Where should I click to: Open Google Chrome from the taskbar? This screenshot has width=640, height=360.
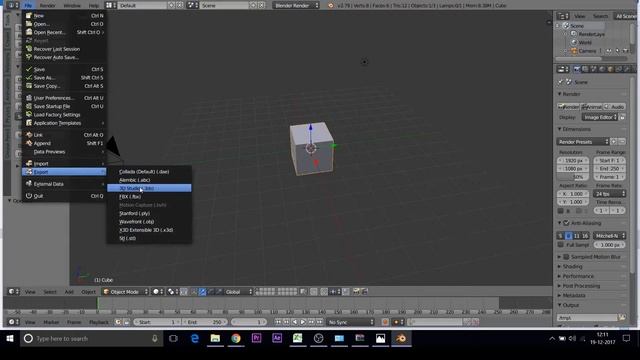(x=236, y=338)
